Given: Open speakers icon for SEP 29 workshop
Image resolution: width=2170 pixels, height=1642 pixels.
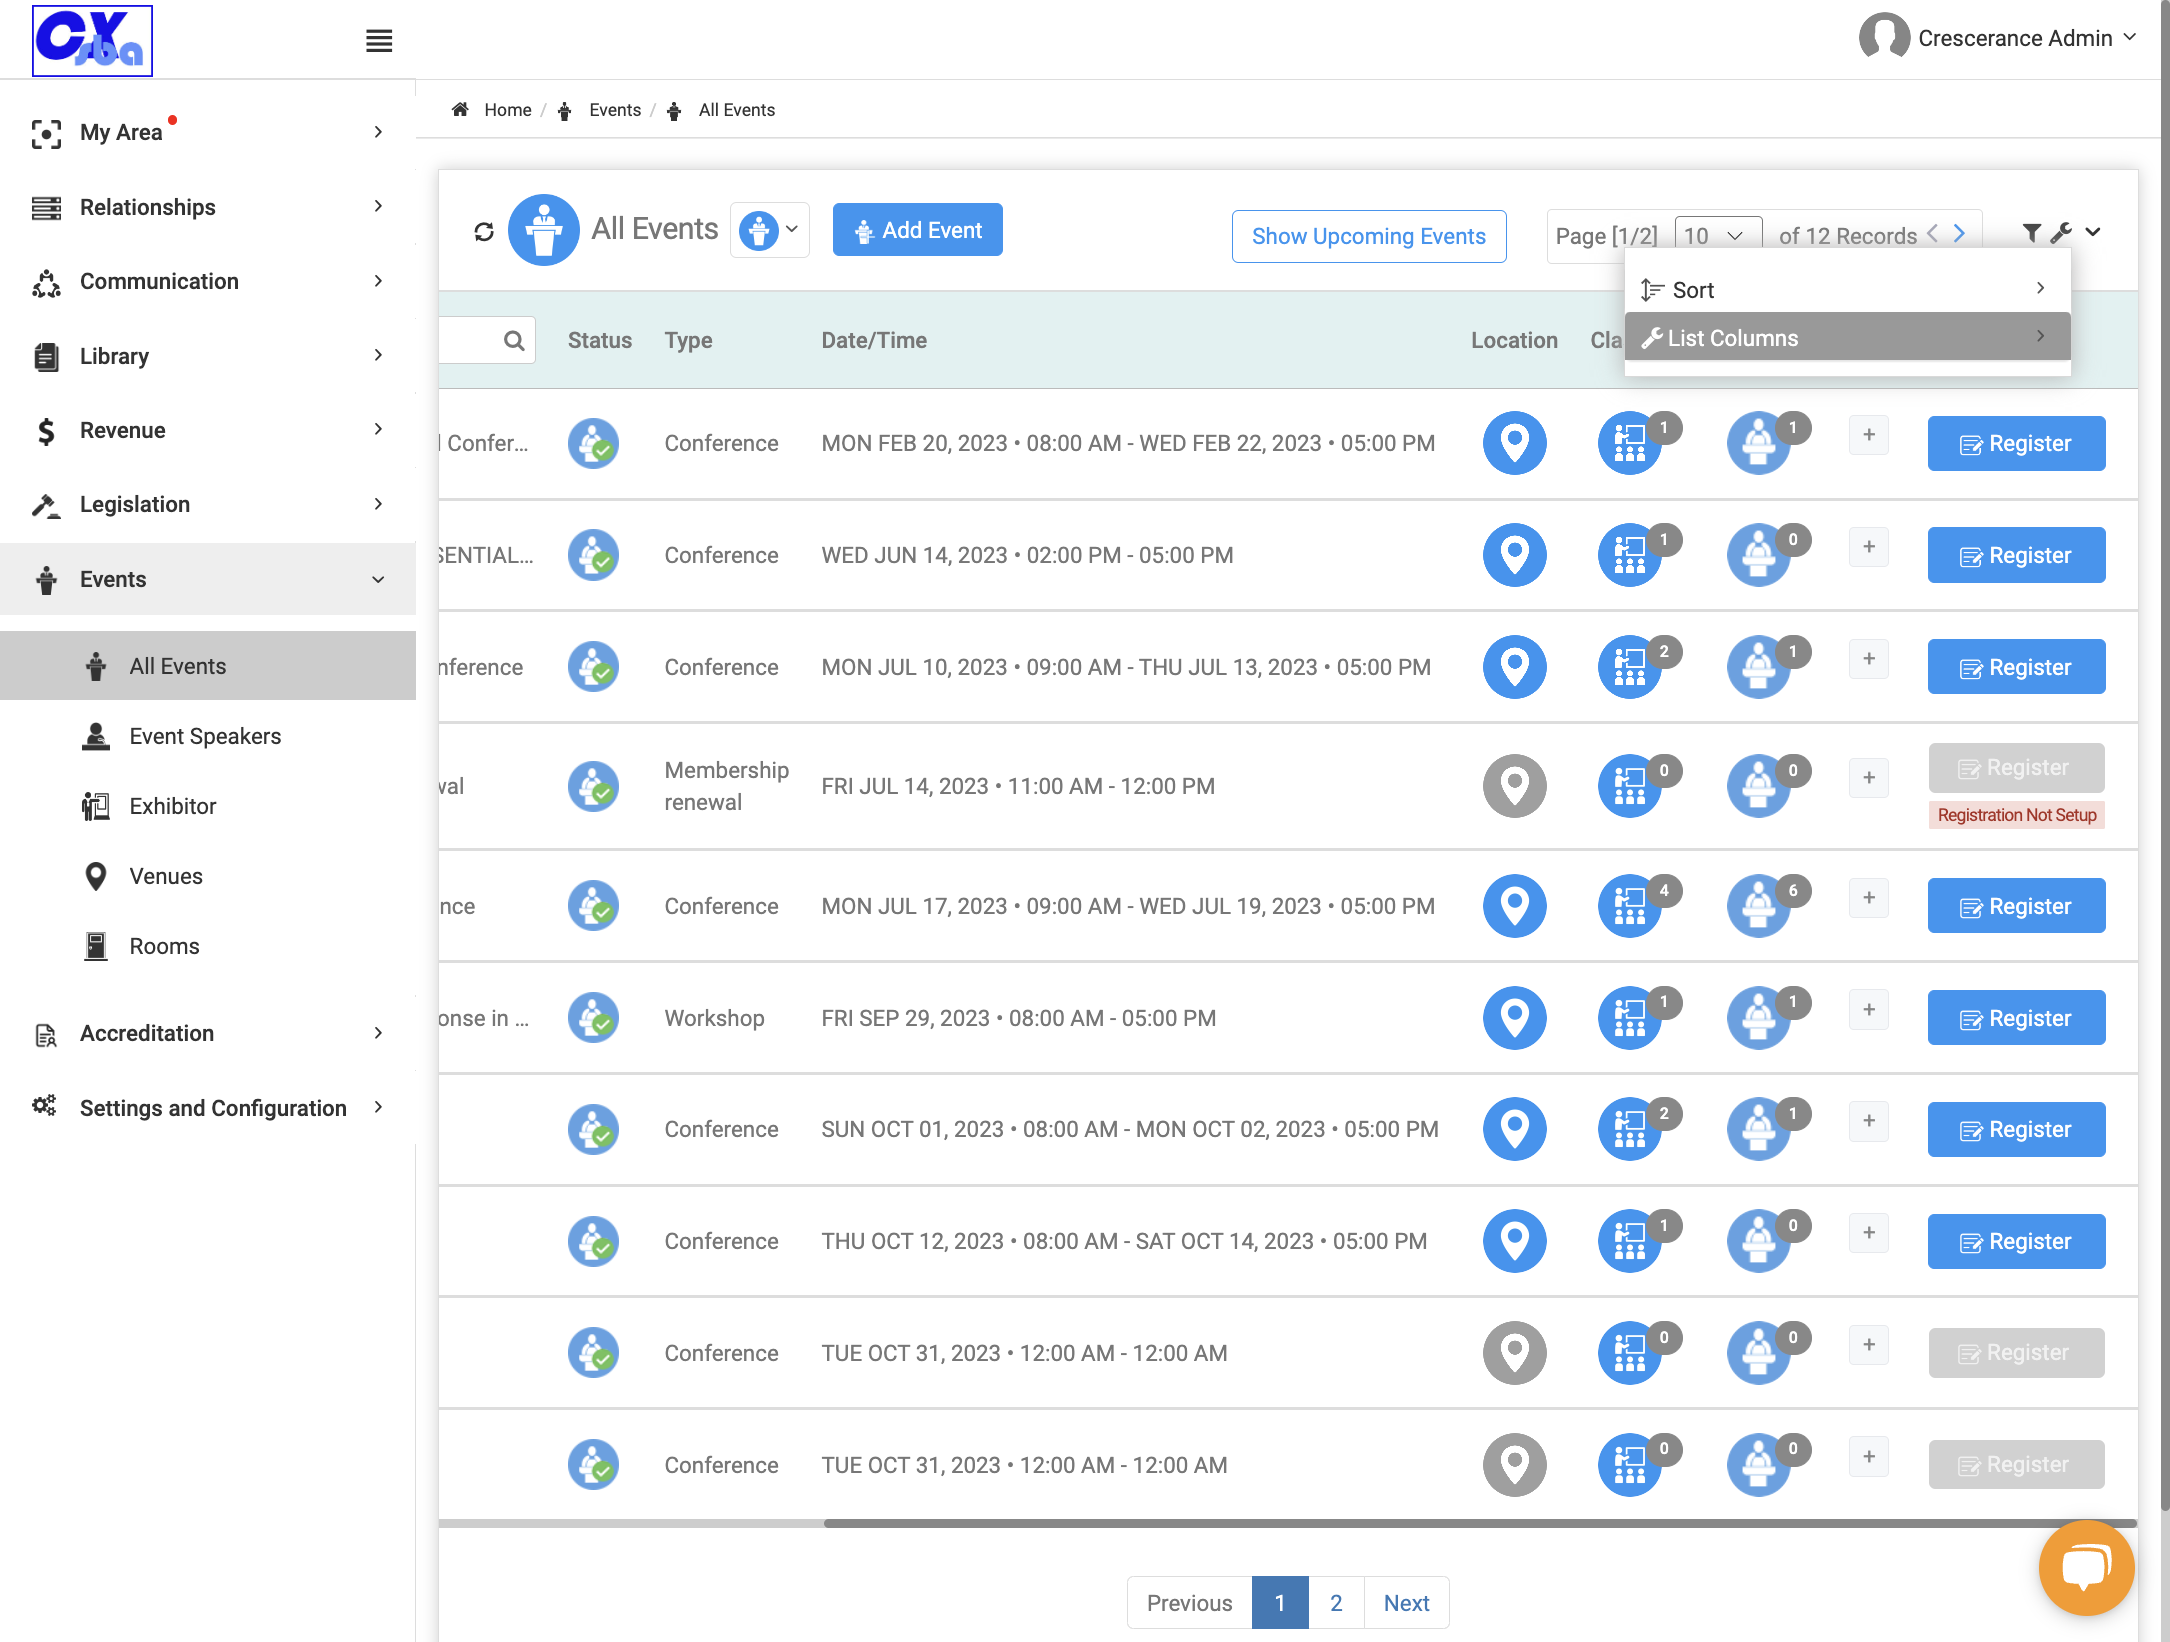Looking at the screenshot, I should [1759, 1018].
